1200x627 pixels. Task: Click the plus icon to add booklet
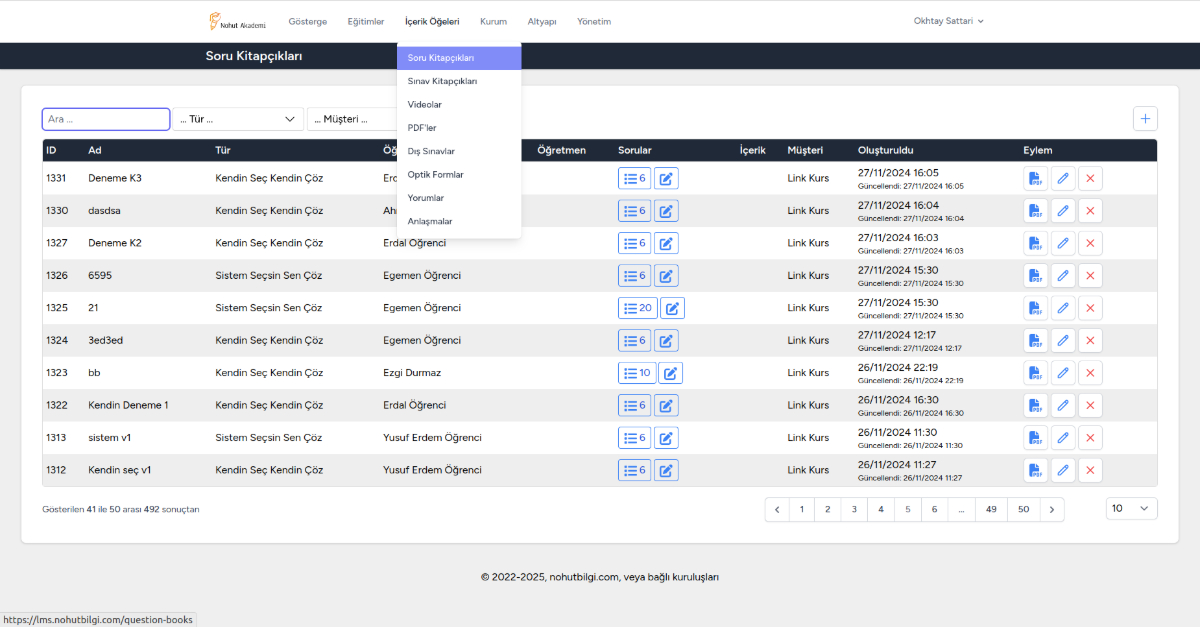click(1145, 119)
